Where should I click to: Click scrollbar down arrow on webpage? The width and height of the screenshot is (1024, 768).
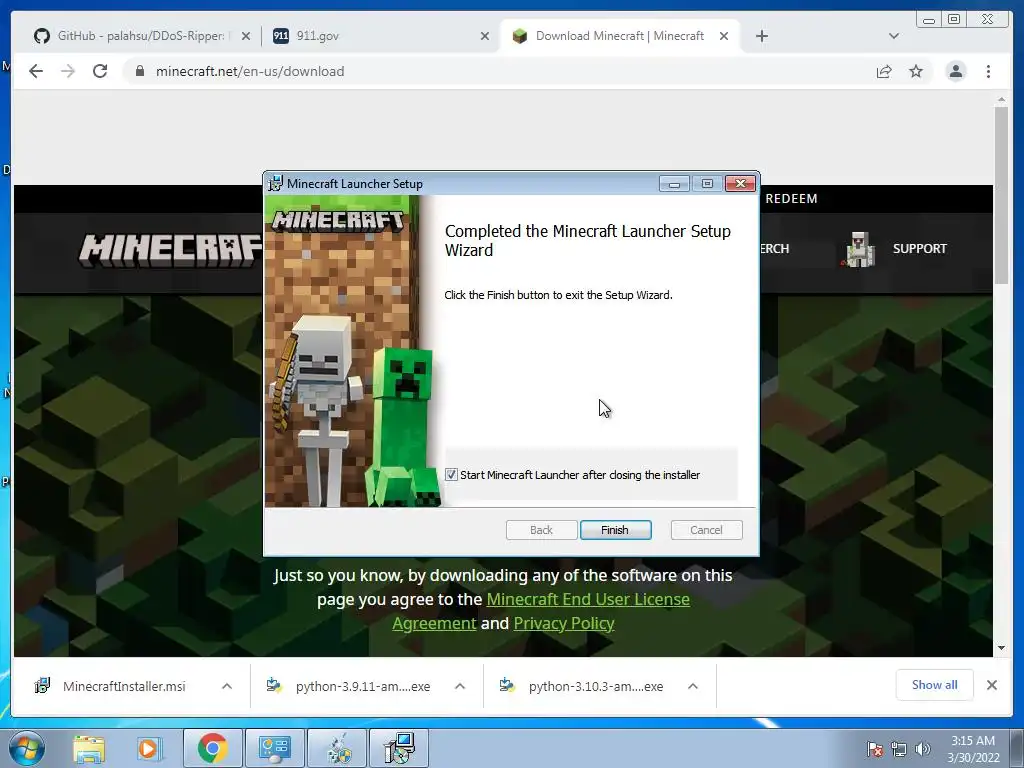click(1001, 648)
